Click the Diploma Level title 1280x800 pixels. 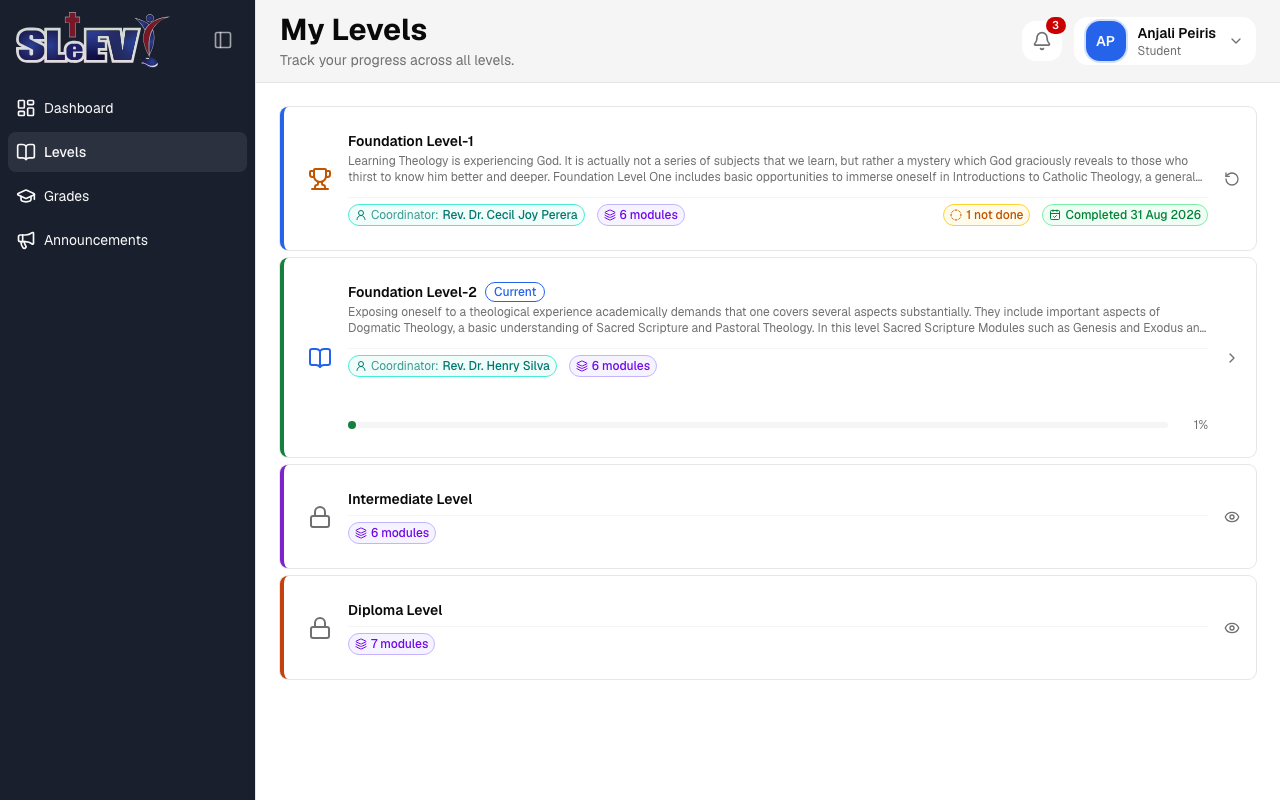395,610
